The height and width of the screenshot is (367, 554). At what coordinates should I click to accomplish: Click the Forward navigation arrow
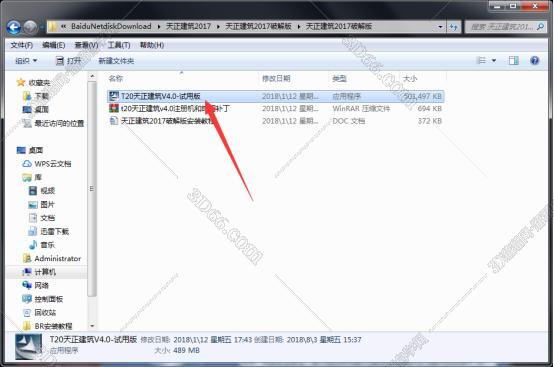pyautogui.click(x=31, y=27)
